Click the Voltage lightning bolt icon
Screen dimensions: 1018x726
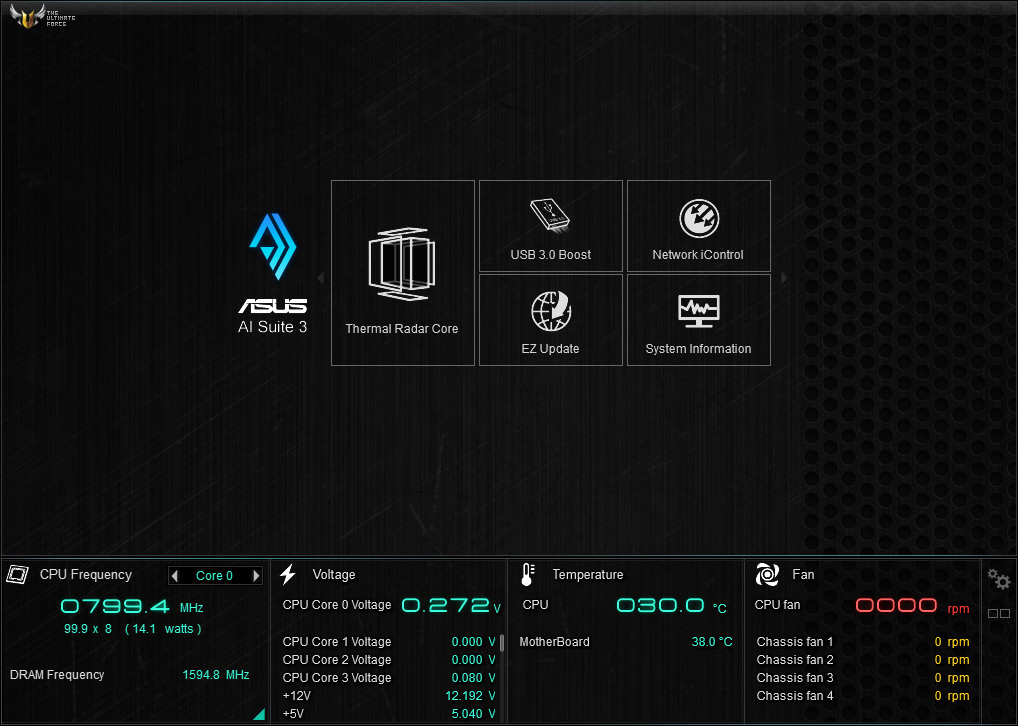pos(288,574)
